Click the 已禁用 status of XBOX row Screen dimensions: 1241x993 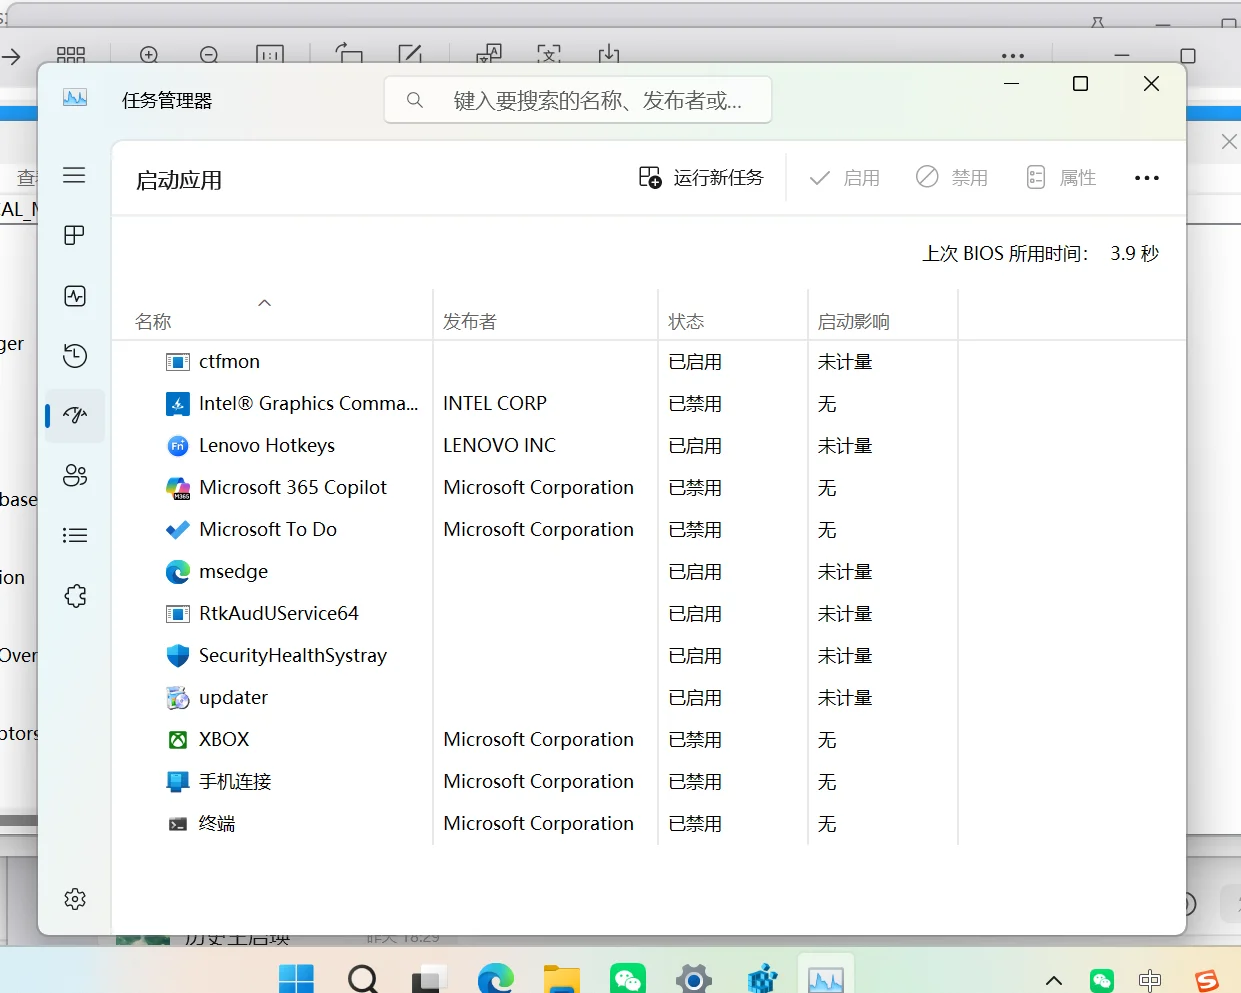click(x=695, y=740)
